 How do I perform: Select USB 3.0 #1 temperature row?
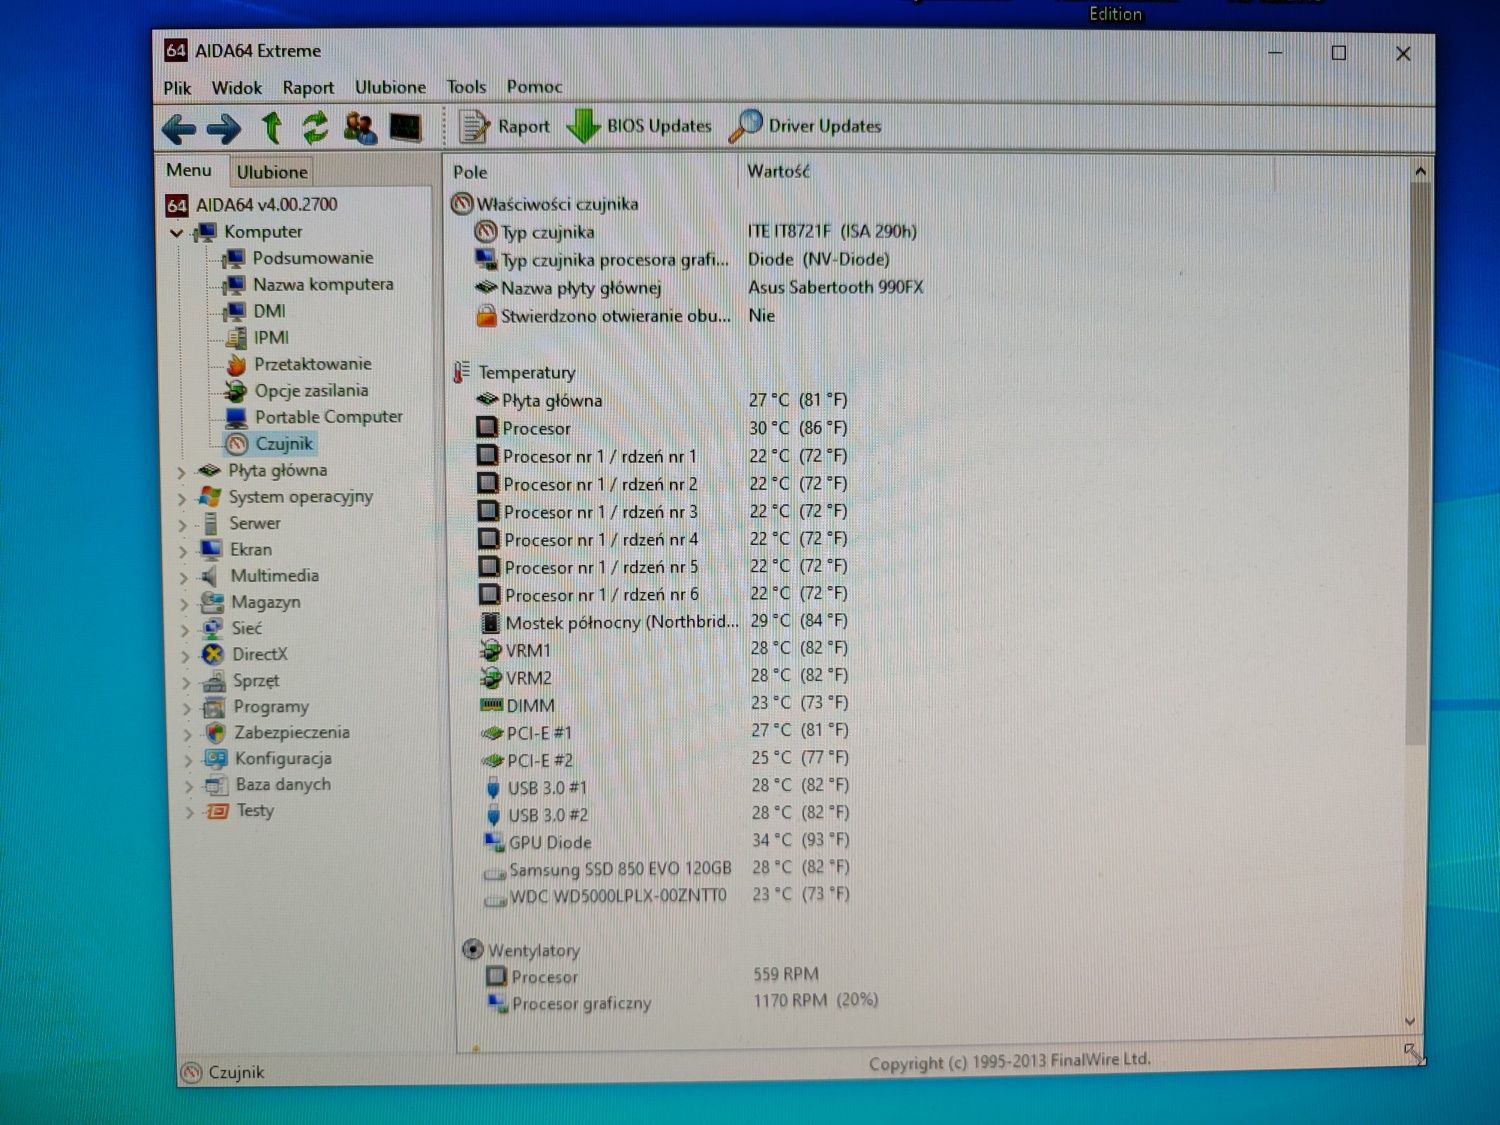click(x=666, y=787)
